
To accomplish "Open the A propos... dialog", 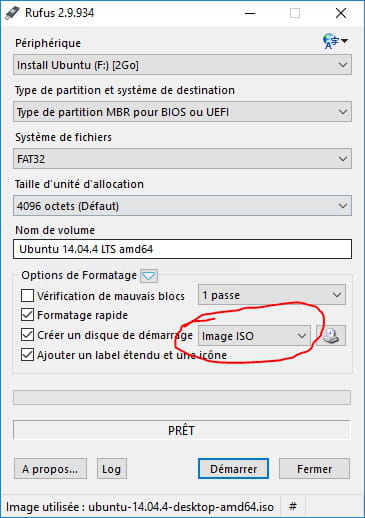I will pyautogui.click(x=50, y=469).
